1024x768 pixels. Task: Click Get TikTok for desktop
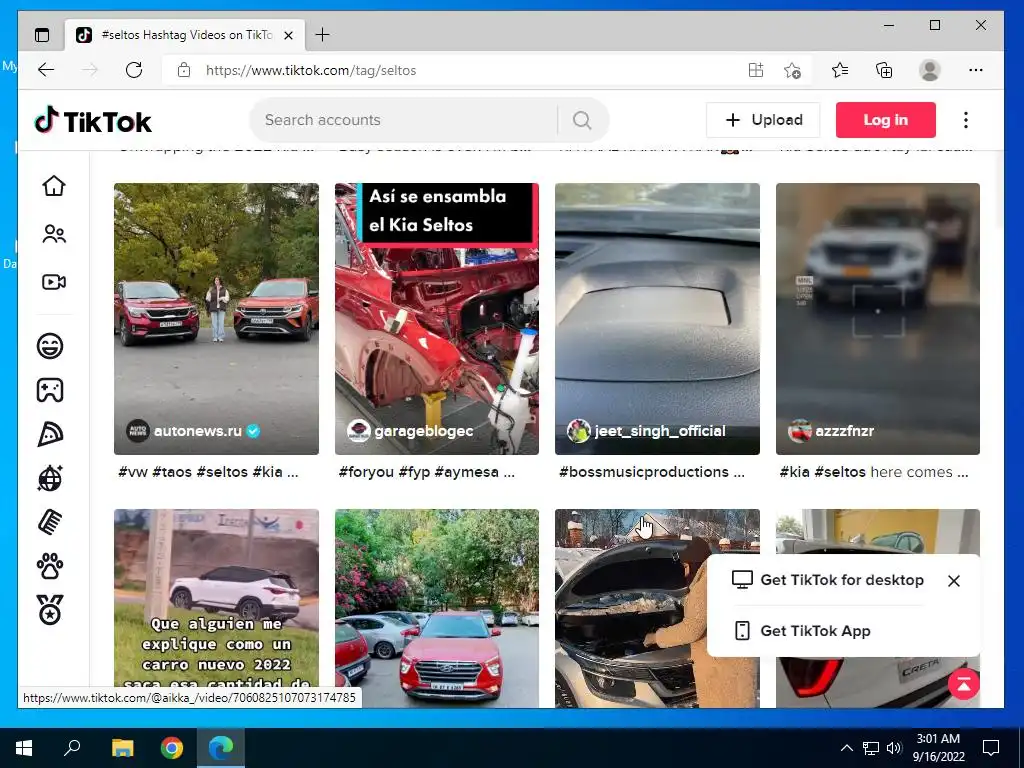click(827, 580)
